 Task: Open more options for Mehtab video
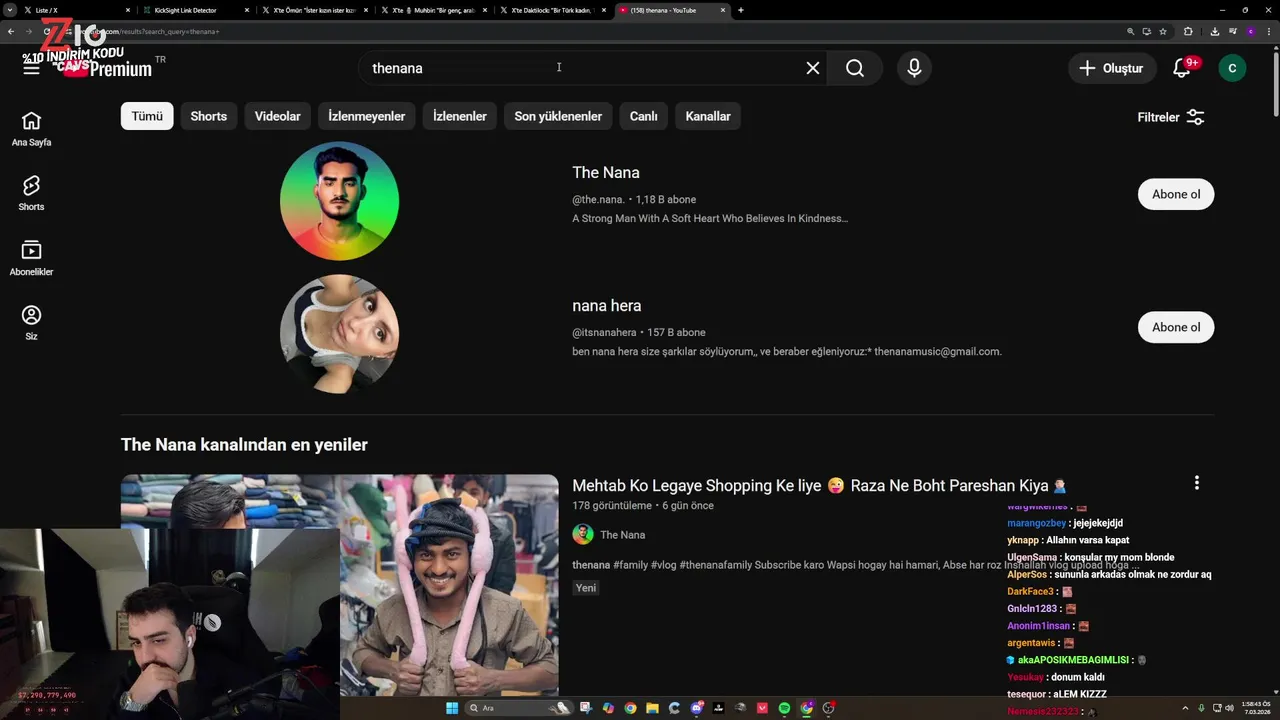pos(1196,483)
